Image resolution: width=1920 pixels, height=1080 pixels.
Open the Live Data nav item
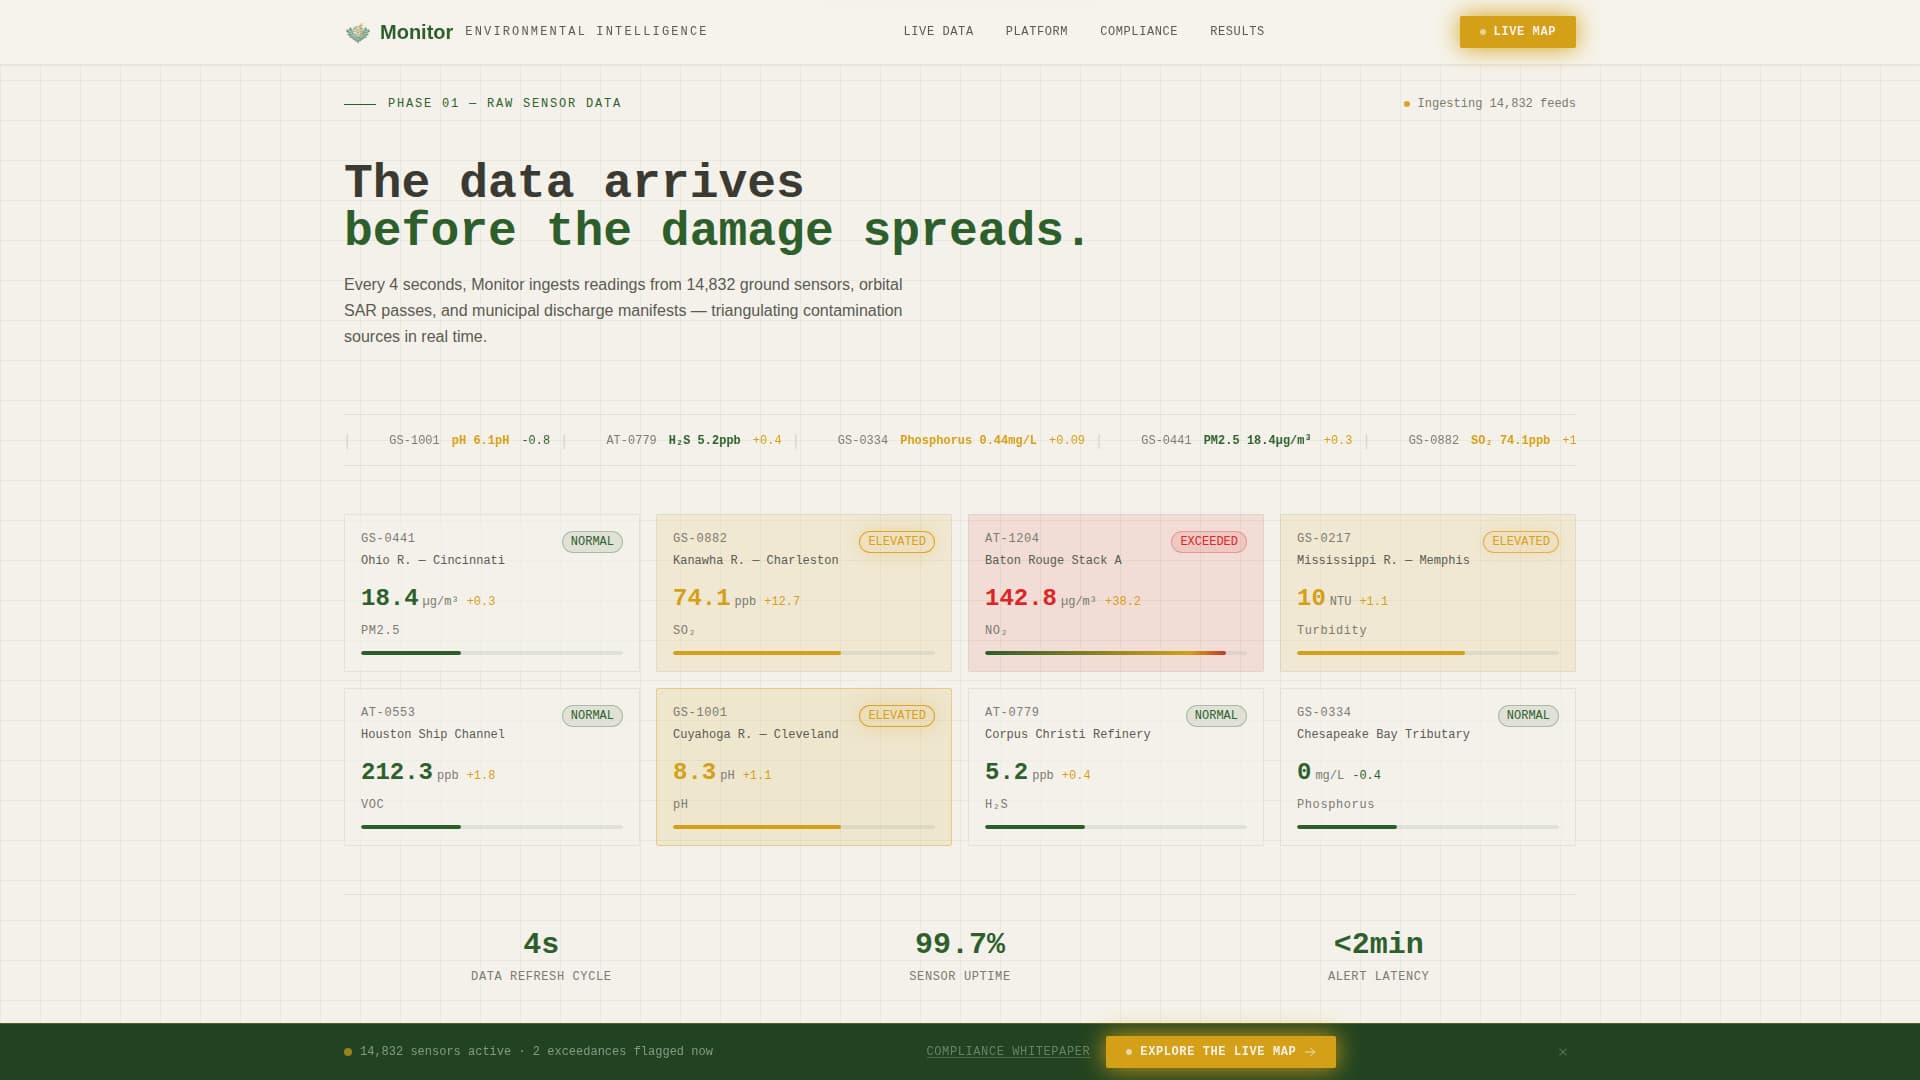click(938, 31)
